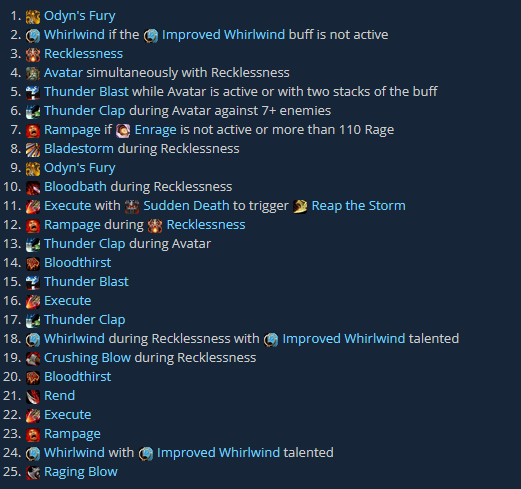
Task: Click the Crushing Blow icon in item 19
Action: pyautogui.click(x=33, y=359)
